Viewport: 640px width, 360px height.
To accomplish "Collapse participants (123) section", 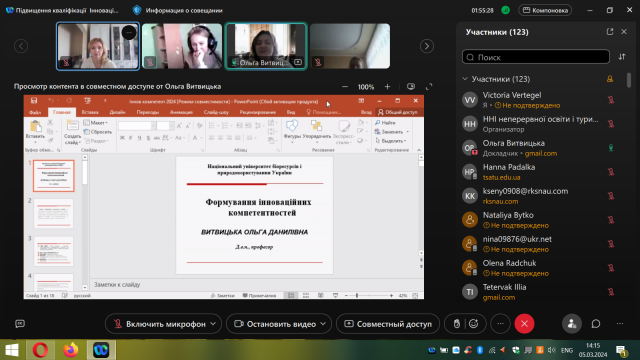I will click(465, 79).
